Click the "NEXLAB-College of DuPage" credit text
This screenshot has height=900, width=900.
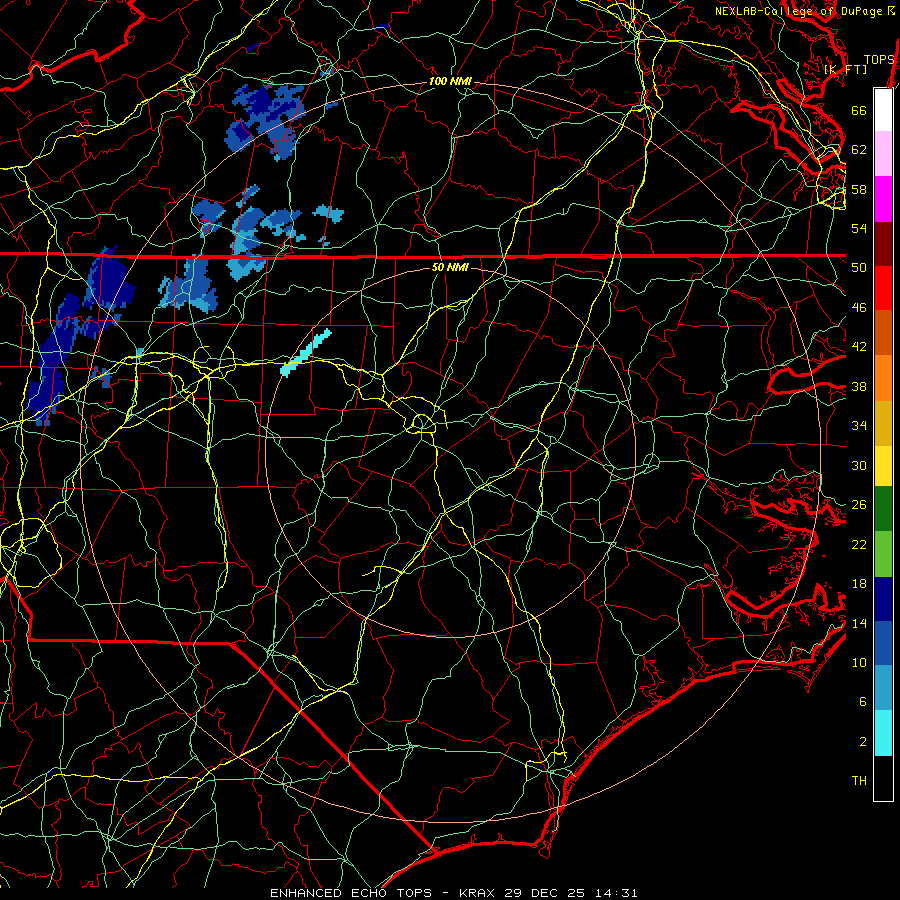(x=799, y=11)
